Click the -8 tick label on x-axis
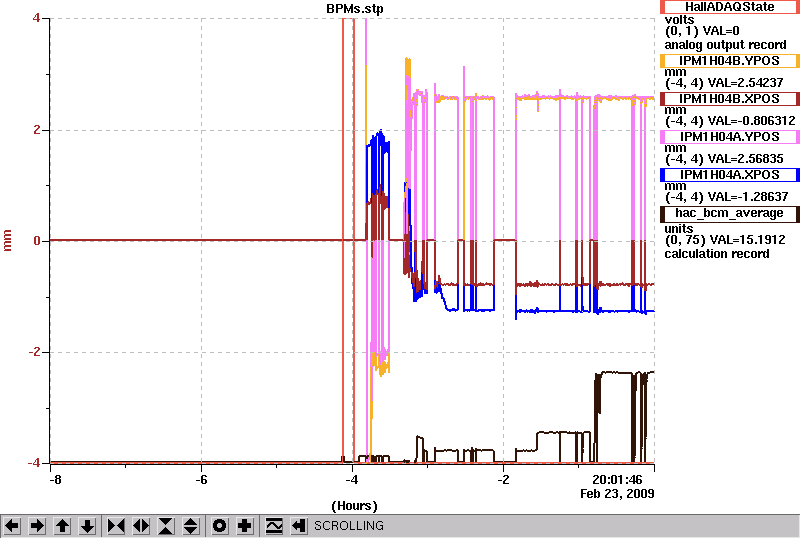800x538 pixels. click(x=55, y=480)
